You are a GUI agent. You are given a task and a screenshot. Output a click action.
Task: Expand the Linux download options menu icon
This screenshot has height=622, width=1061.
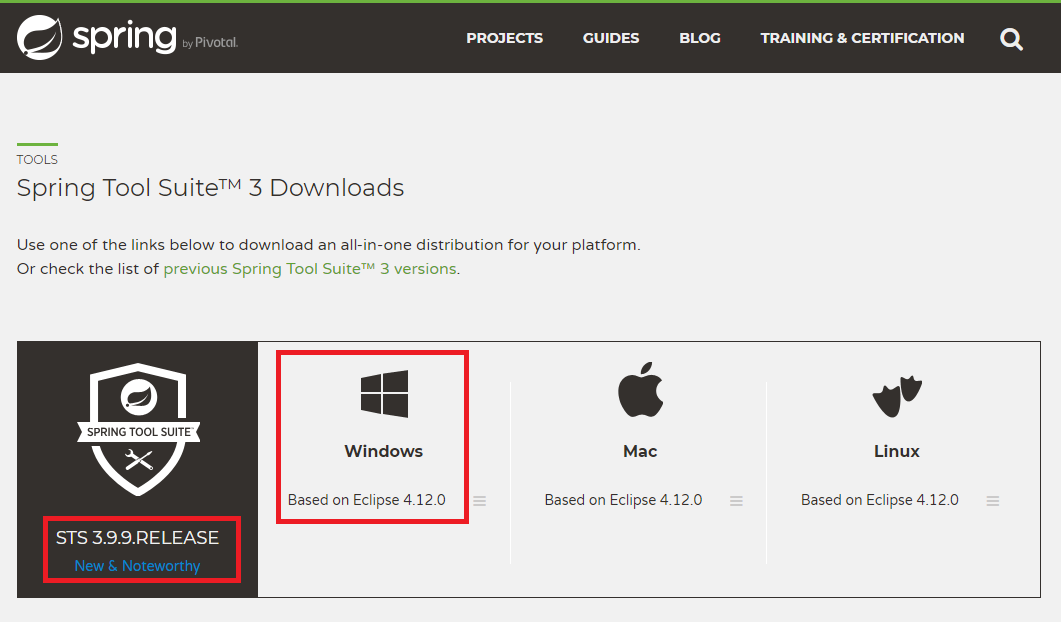click(993, 501)
